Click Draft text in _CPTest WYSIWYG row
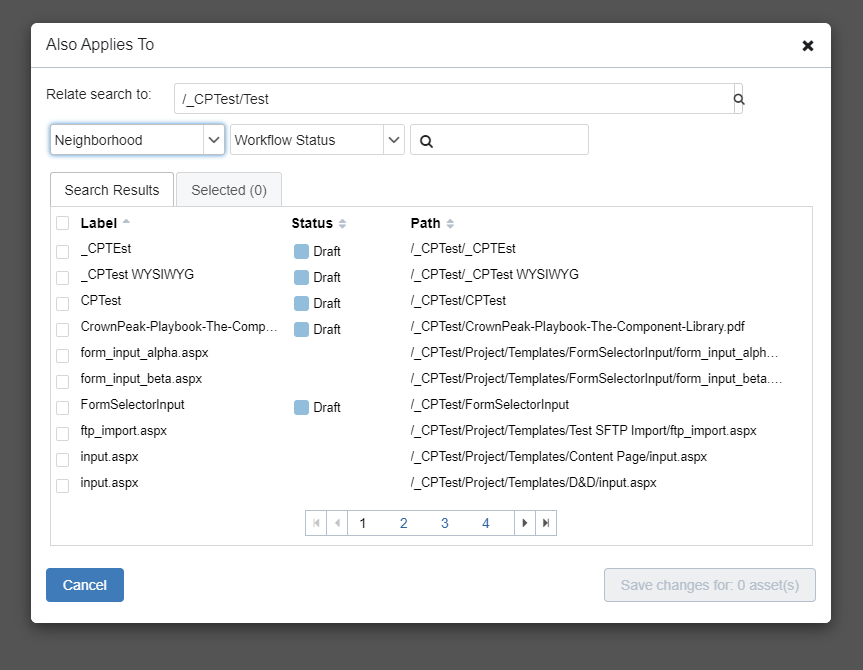This screenshot has height=670, width=863. point(327,277)
